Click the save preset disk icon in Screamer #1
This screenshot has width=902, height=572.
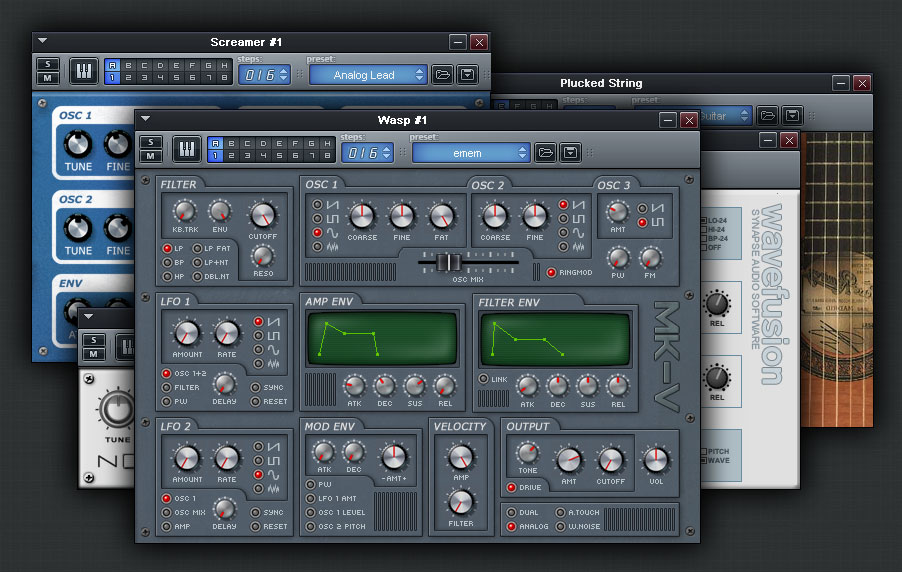pos(467,75)
